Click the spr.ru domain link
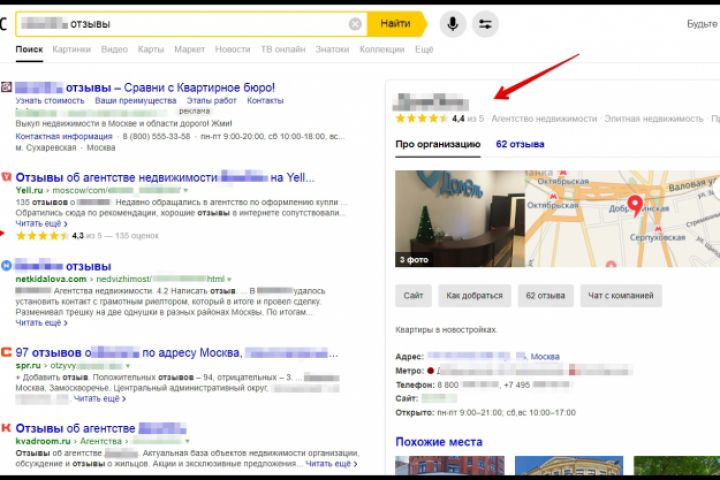Viewport: 720px width, 480px height. point(28,366)
